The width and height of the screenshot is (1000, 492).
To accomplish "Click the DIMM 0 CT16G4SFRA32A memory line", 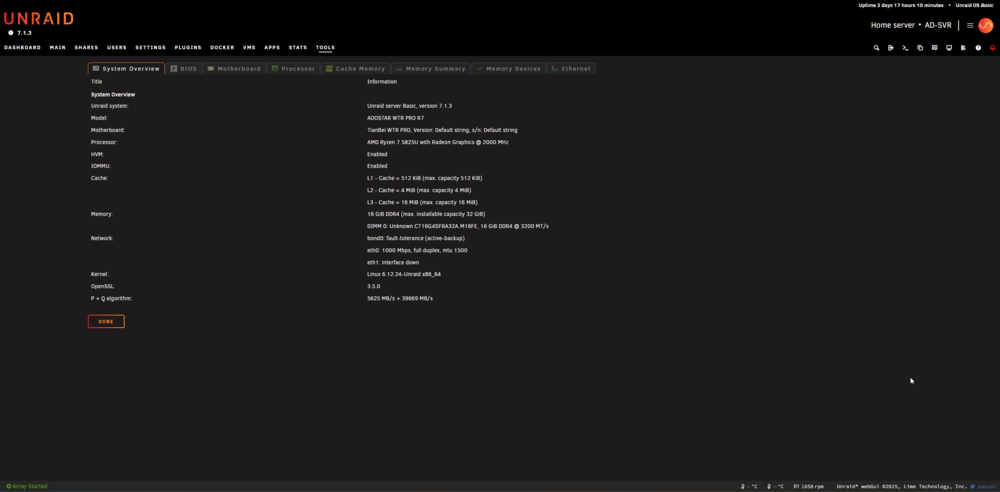I will 458,227.
